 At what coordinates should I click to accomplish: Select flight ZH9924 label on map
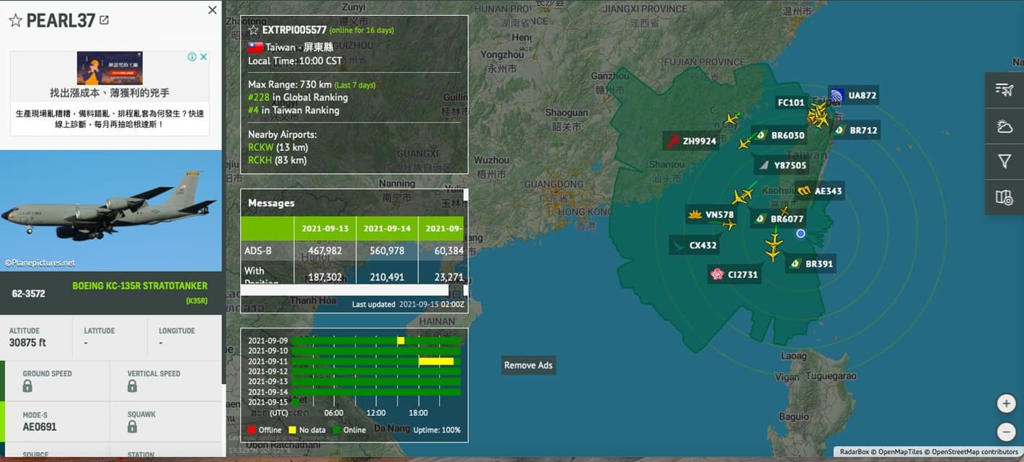(x=691, y=140)
